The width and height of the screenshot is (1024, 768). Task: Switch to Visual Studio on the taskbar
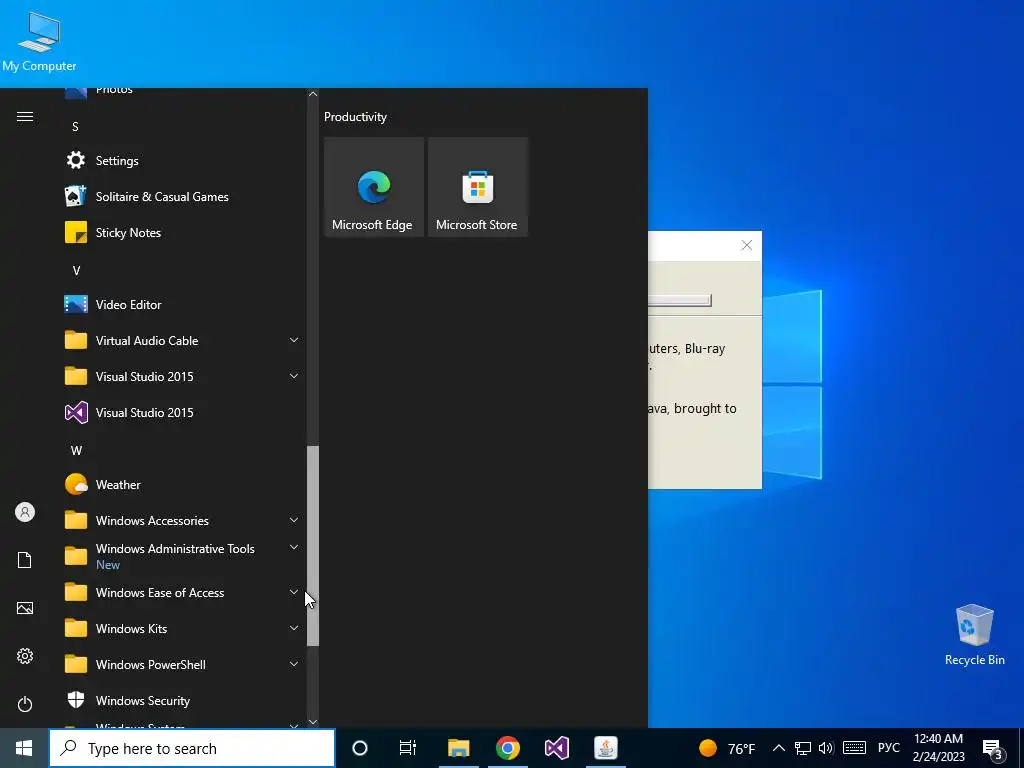(x=556, y=748)
